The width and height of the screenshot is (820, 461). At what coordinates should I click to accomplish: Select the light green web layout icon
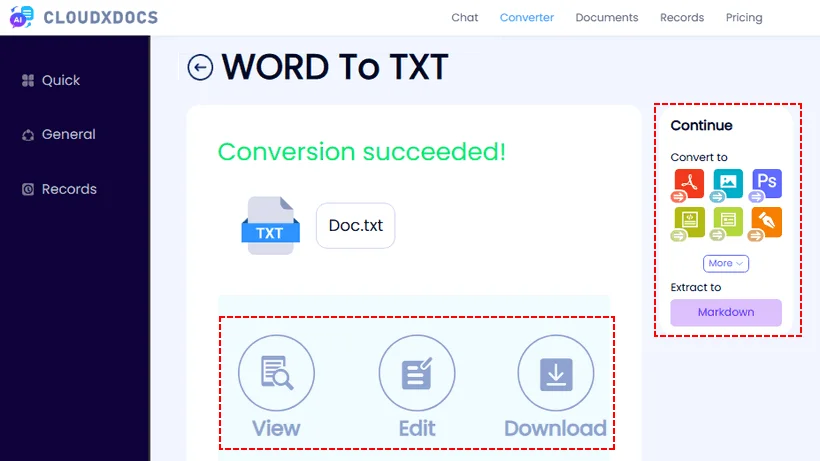[x=727, y=223]
